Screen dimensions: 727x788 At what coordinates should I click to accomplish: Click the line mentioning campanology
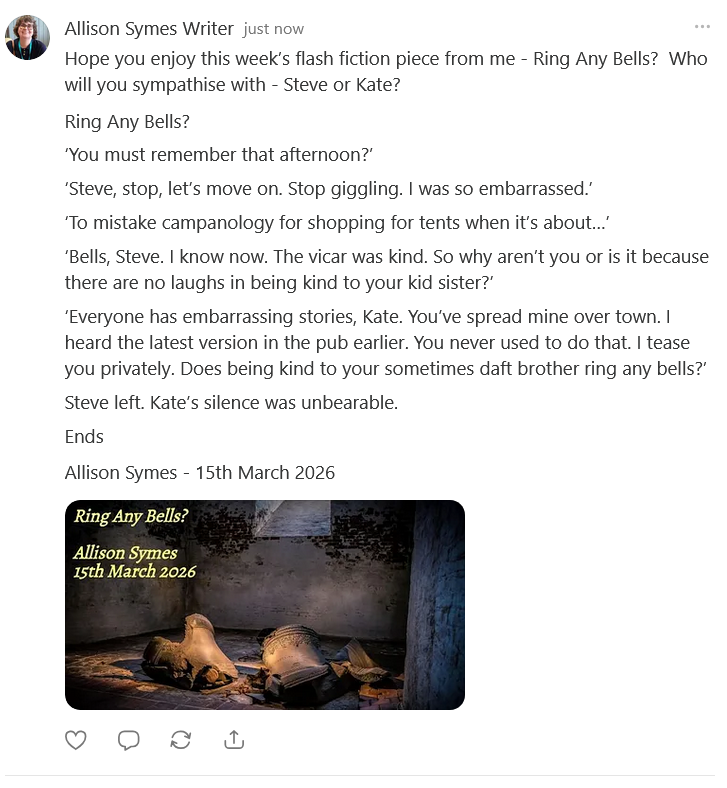click(338, 222)
